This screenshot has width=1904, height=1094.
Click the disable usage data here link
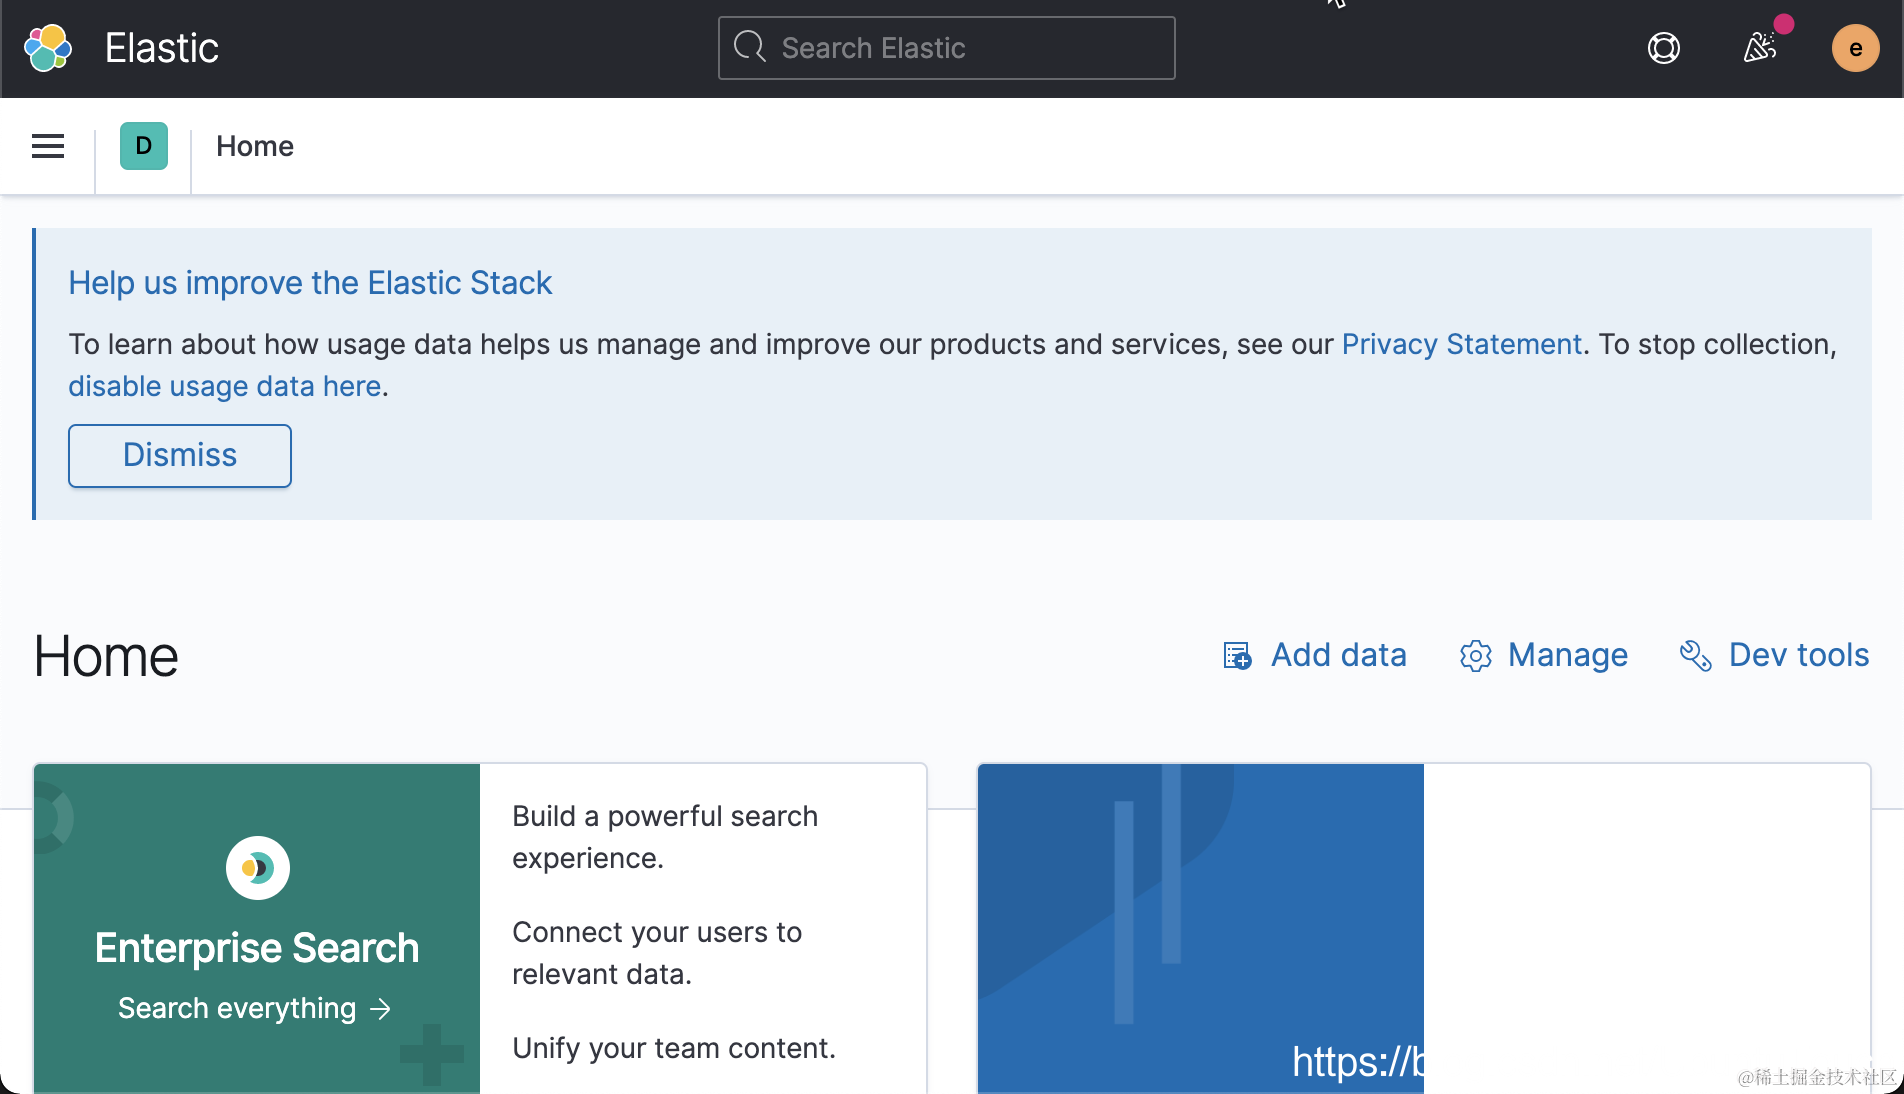pos(225,386)
